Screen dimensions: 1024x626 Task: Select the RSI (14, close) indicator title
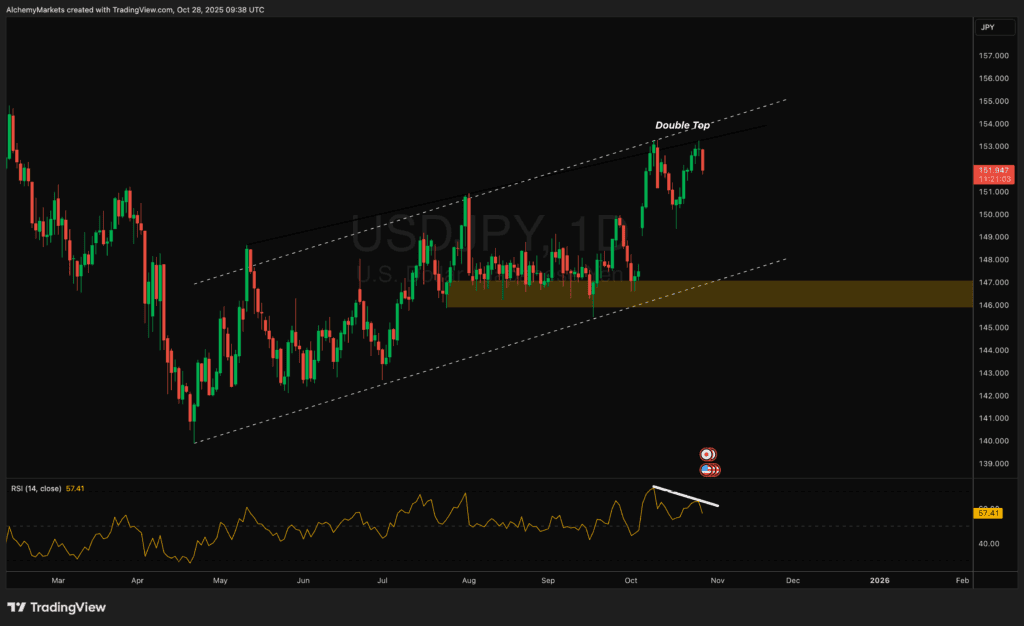click(36, 488)
